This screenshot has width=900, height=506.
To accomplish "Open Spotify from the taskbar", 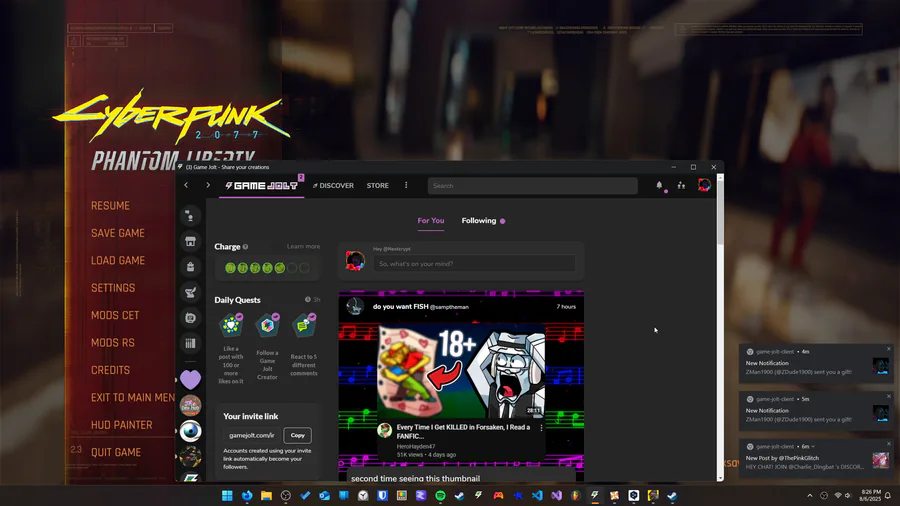I will coord(440,495).
